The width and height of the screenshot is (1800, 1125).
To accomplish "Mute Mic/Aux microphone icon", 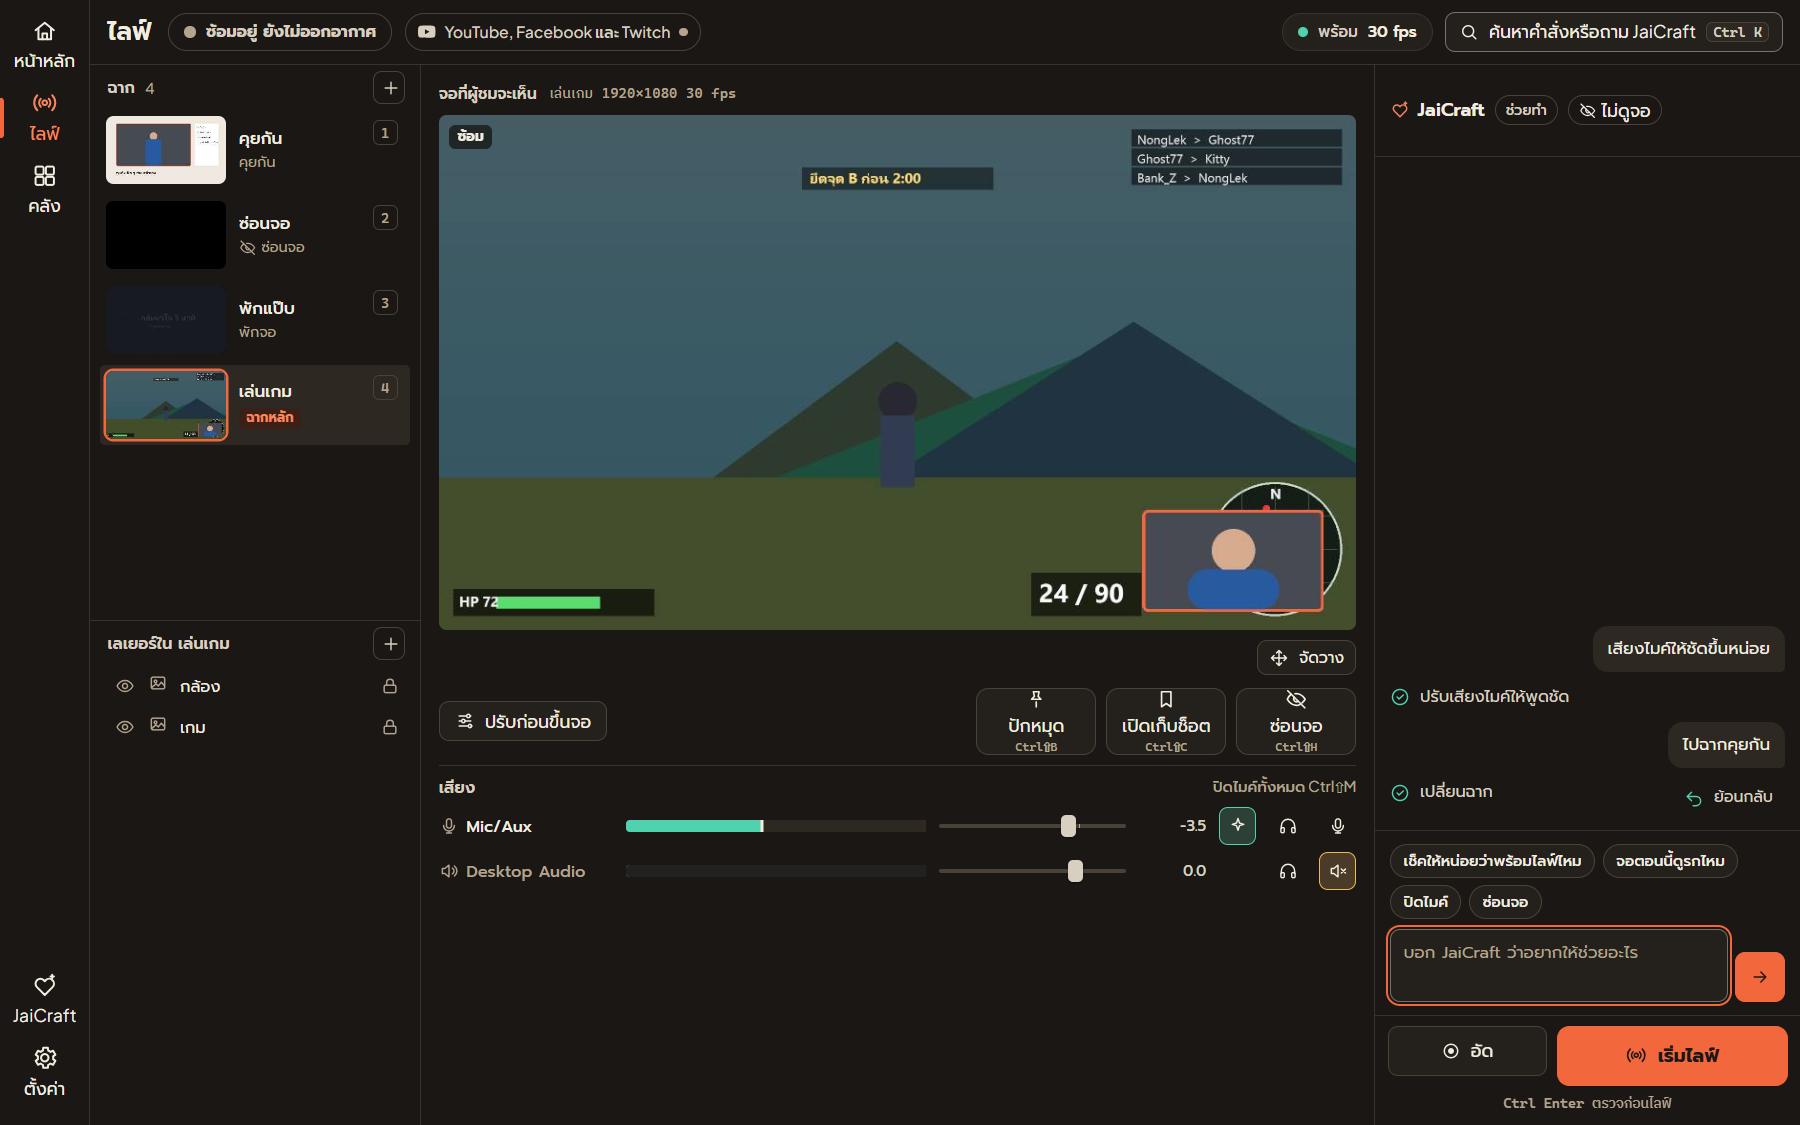I will pyautogui.click(x=1338, y=826).
